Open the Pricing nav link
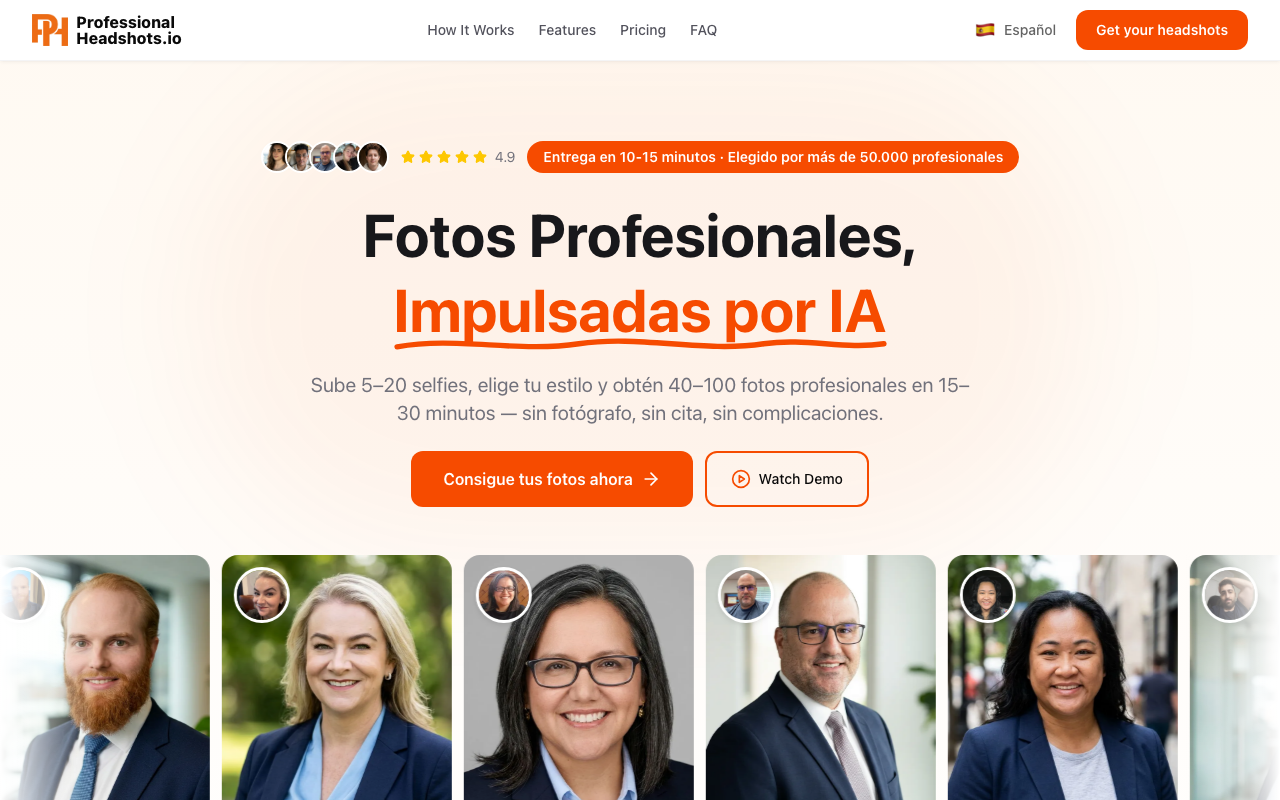The width and height of the screenshot is (1280, 800). pyautogui.click(x=643, y=30)
